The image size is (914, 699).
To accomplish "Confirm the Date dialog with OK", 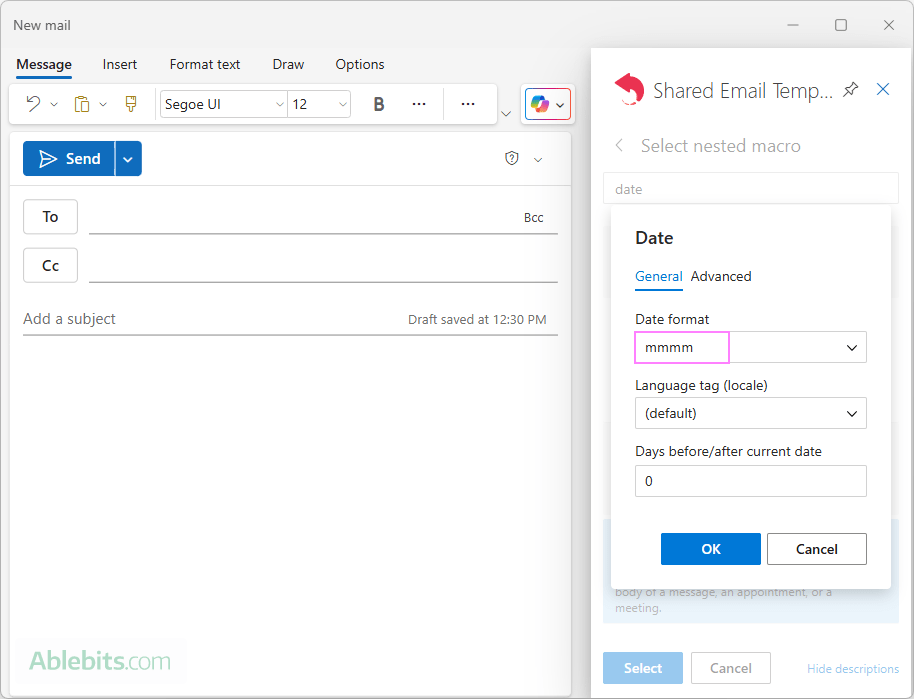I will click(x=711, y=549).
